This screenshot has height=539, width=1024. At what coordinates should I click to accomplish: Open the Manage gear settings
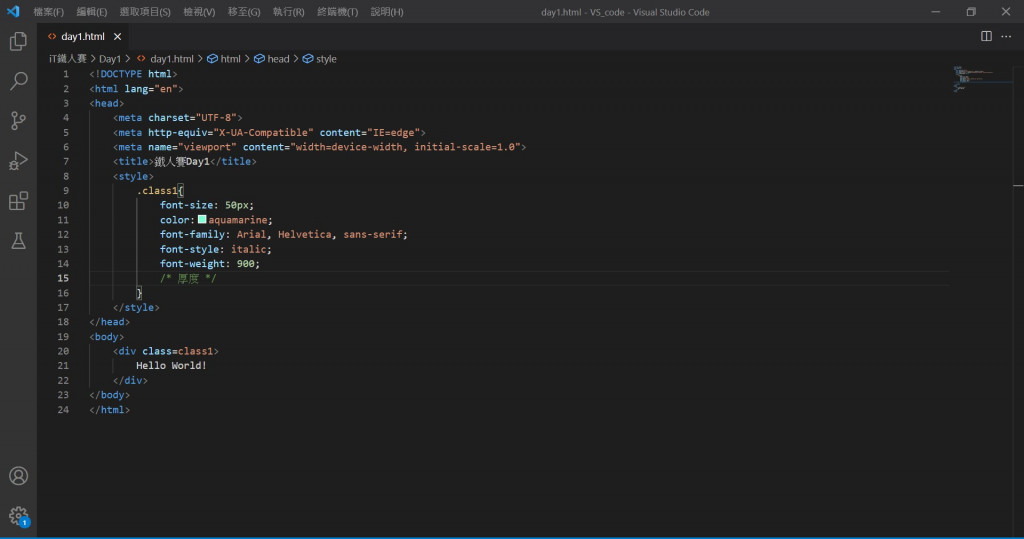point(18,516)
